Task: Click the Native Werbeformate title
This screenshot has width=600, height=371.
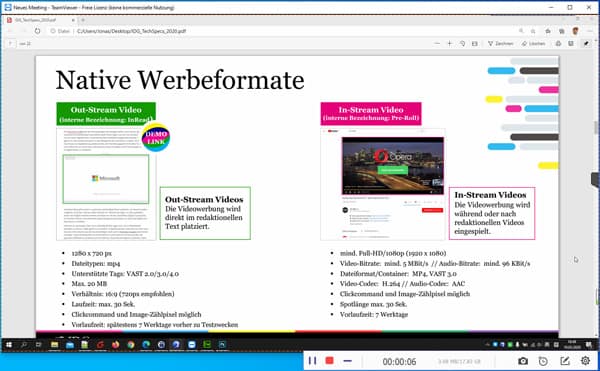Action: [180, 80]
